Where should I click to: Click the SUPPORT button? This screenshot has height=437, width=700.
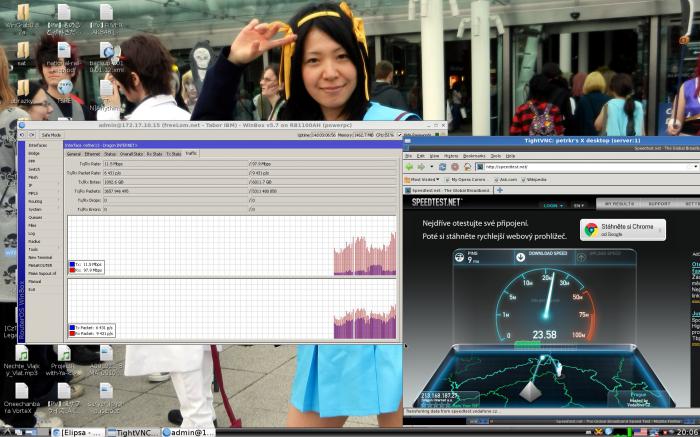tap(659, 204)
